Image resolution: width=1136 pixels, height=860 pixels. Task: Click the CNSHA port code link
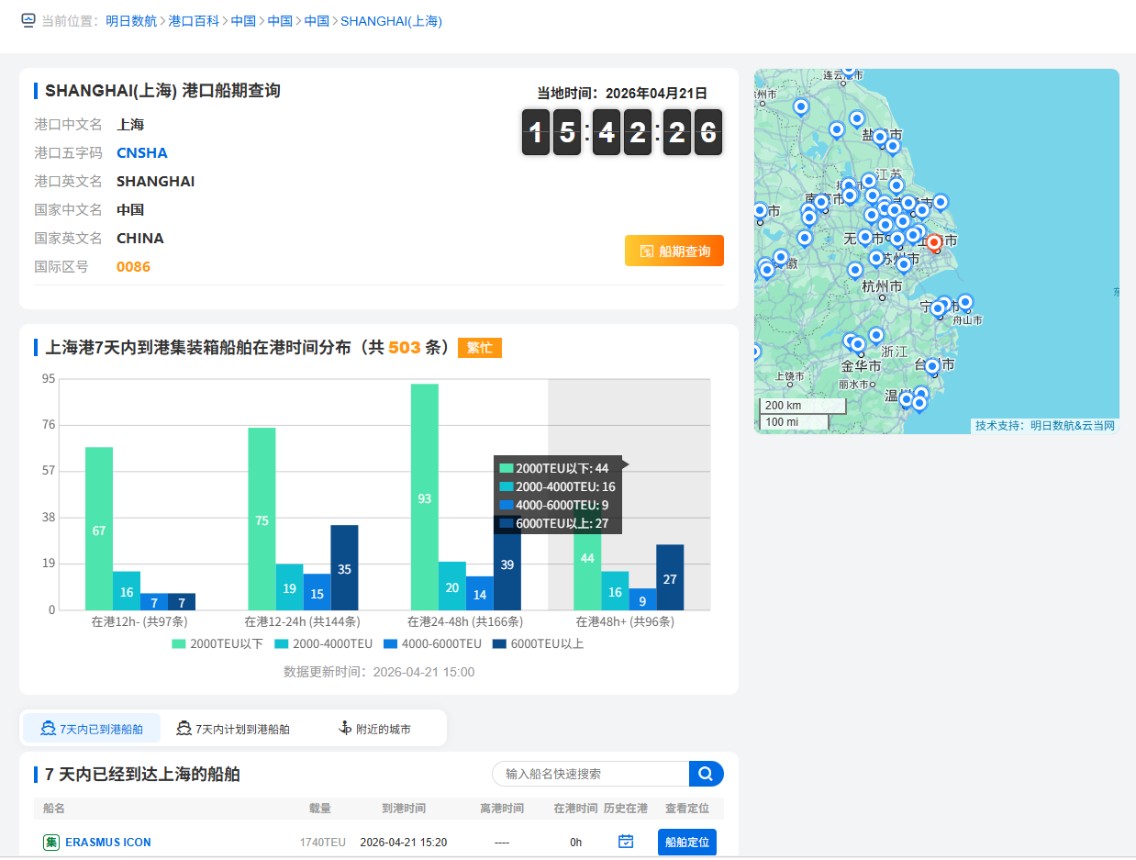[x=142, y=153]
